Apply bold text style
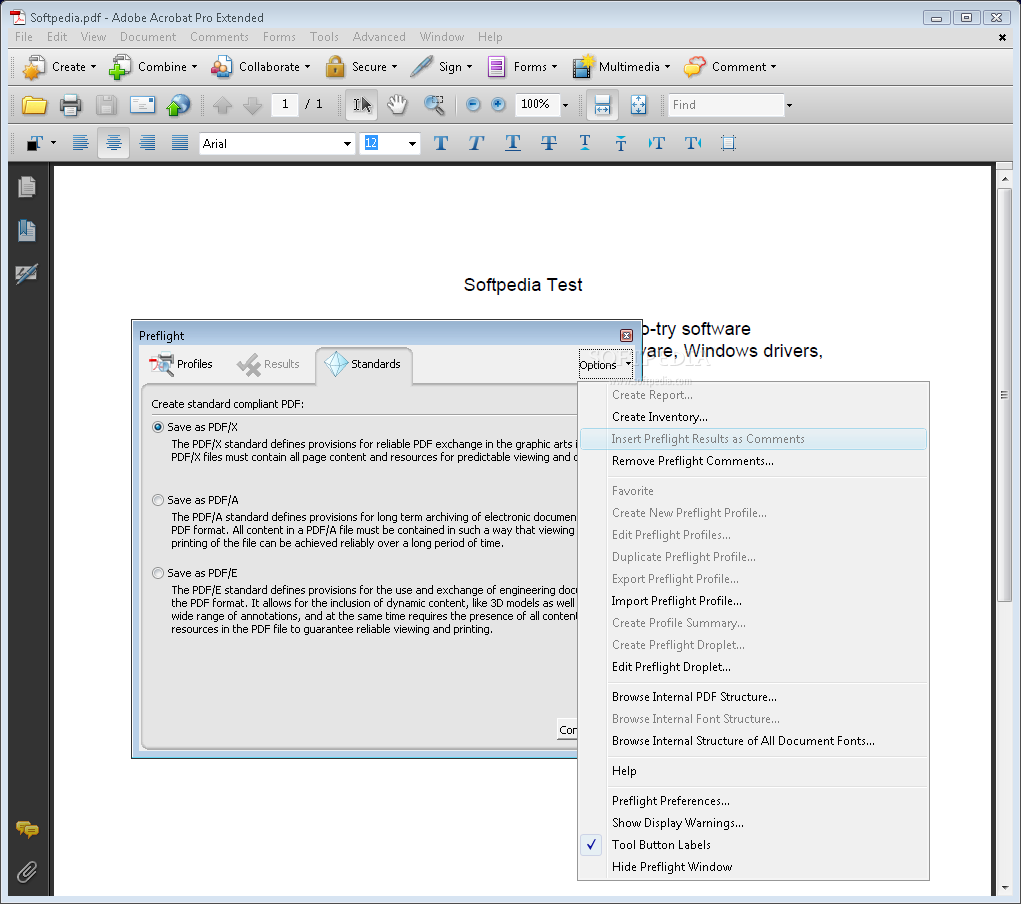Image resolution: width=1021 pixels, height=904 pixels. tap(441, 143)
